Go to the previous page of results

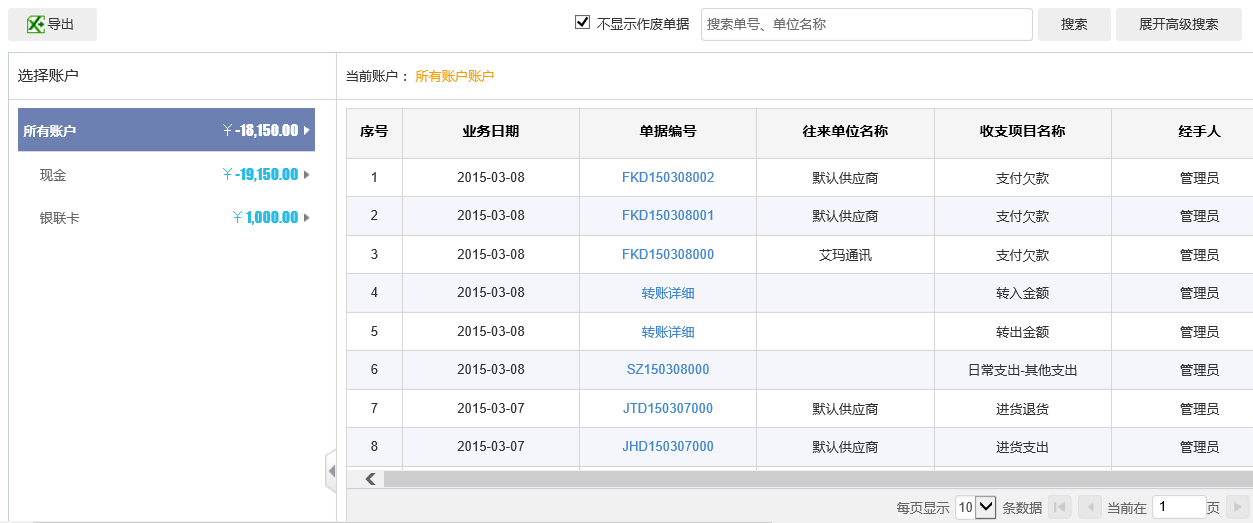tap(1089, 507)
